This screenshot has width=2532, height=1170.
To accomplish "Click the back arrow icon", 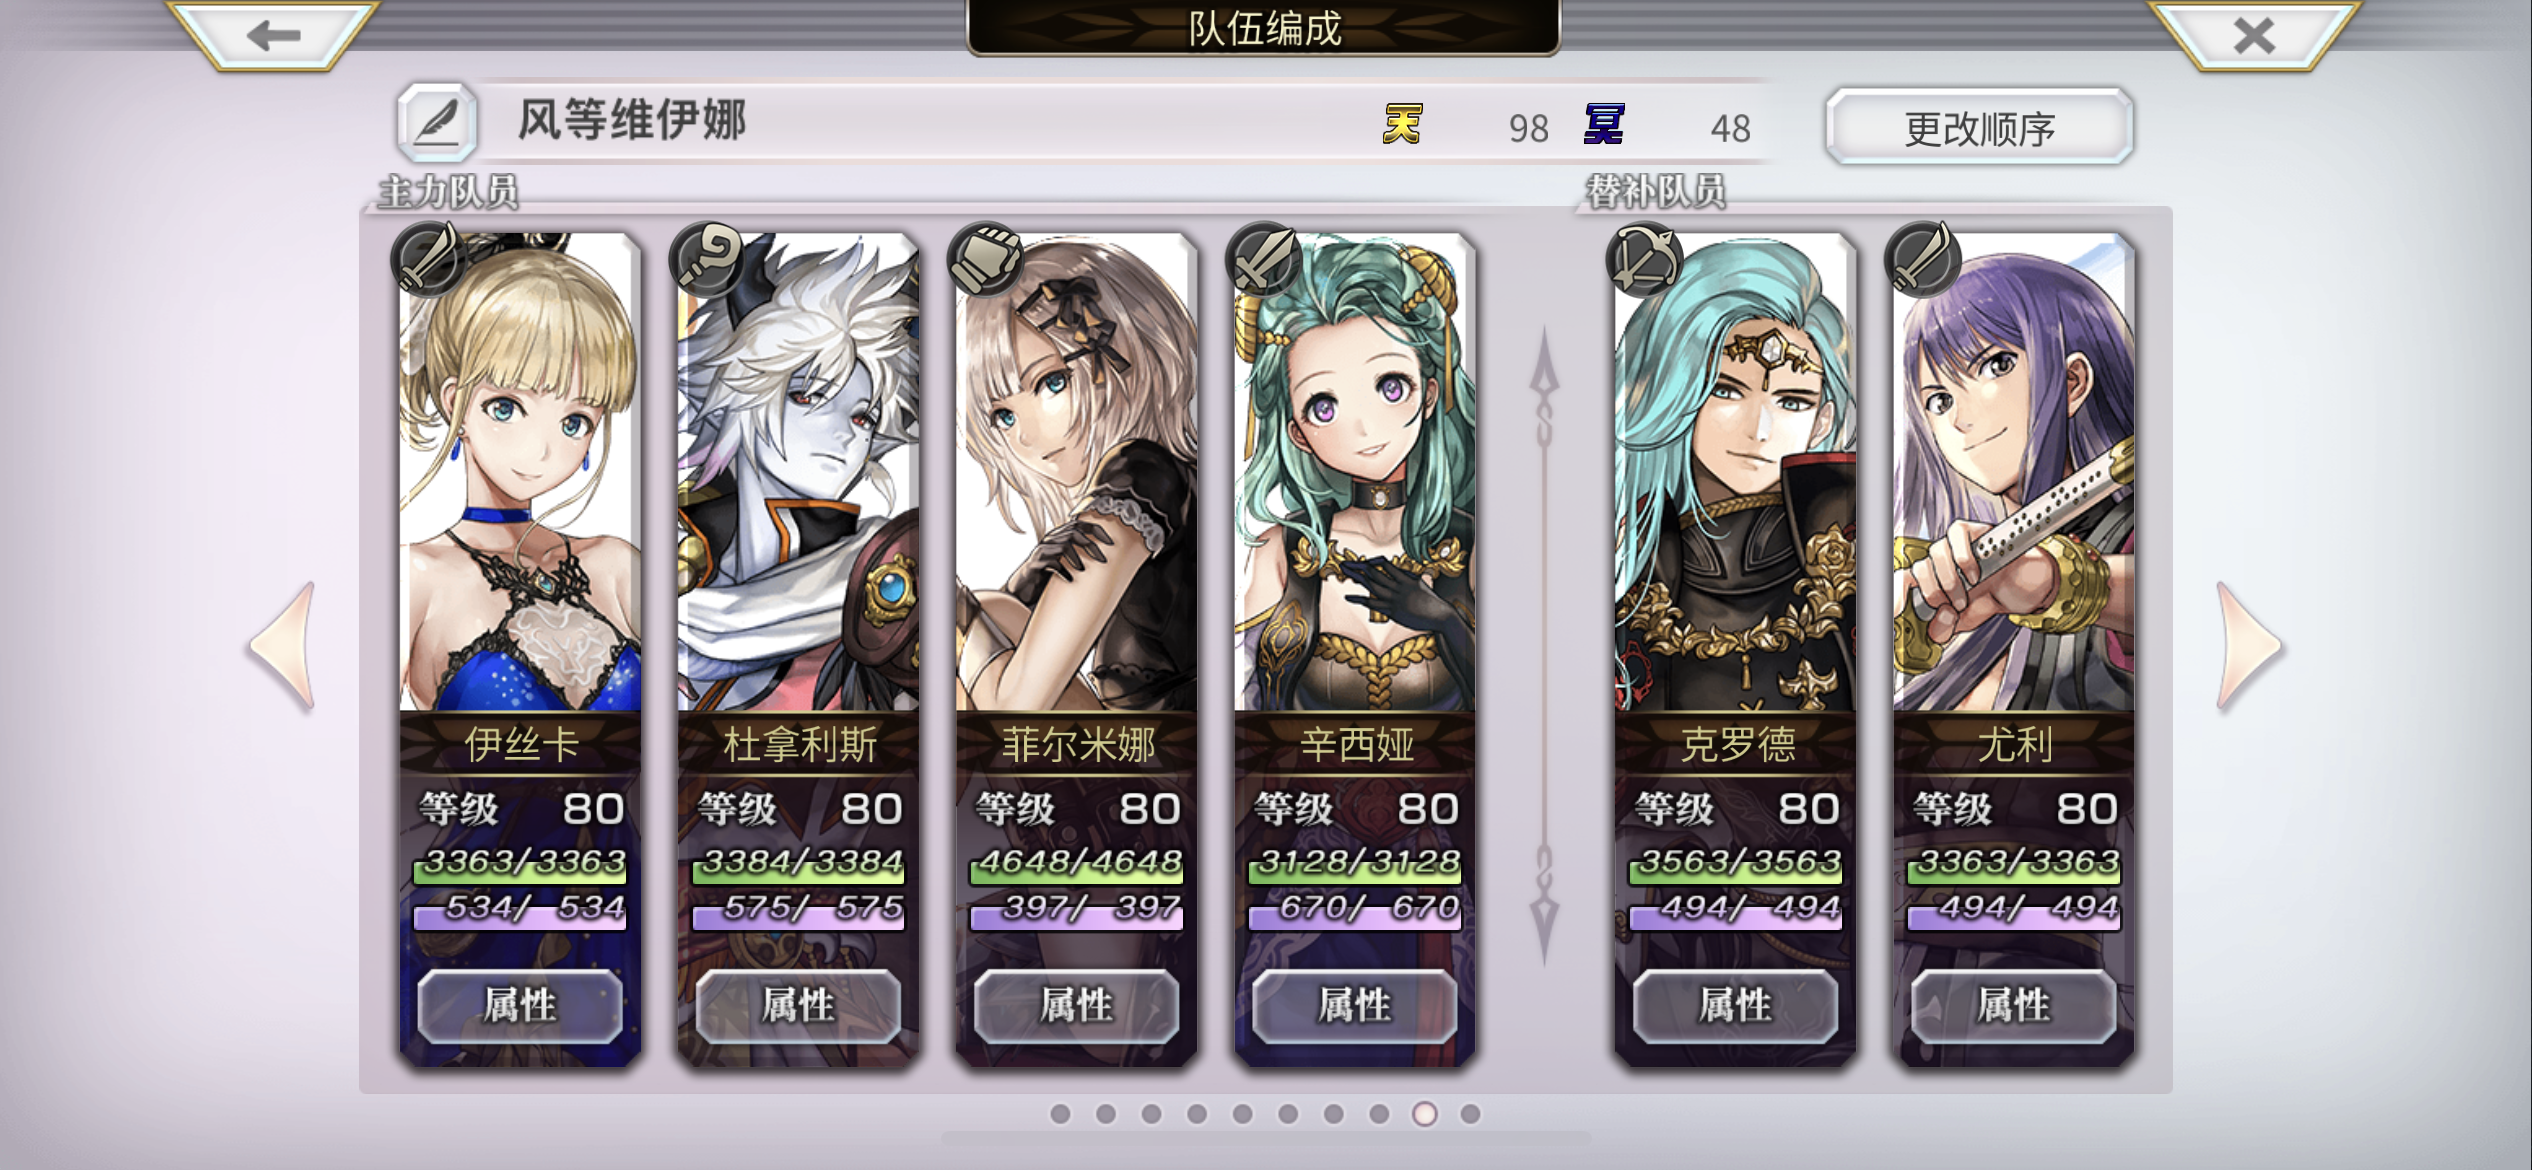I will [273, 36].
